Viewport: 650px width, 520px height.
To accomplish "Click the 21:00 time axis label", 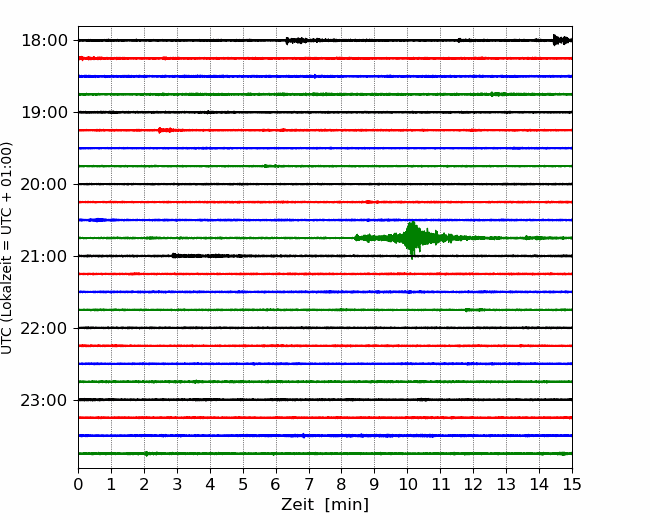I will [44, 257].
